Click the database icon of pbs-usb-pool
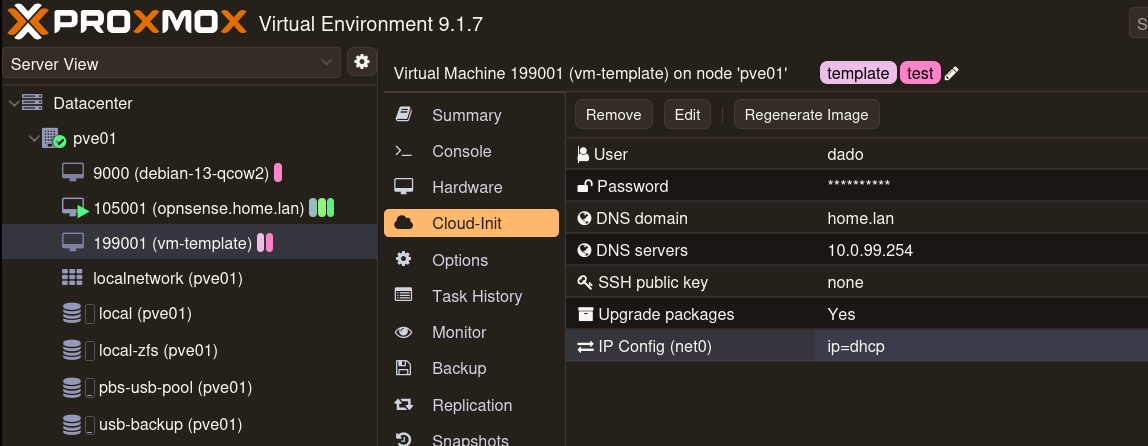1148x446 pixels. 72,387
